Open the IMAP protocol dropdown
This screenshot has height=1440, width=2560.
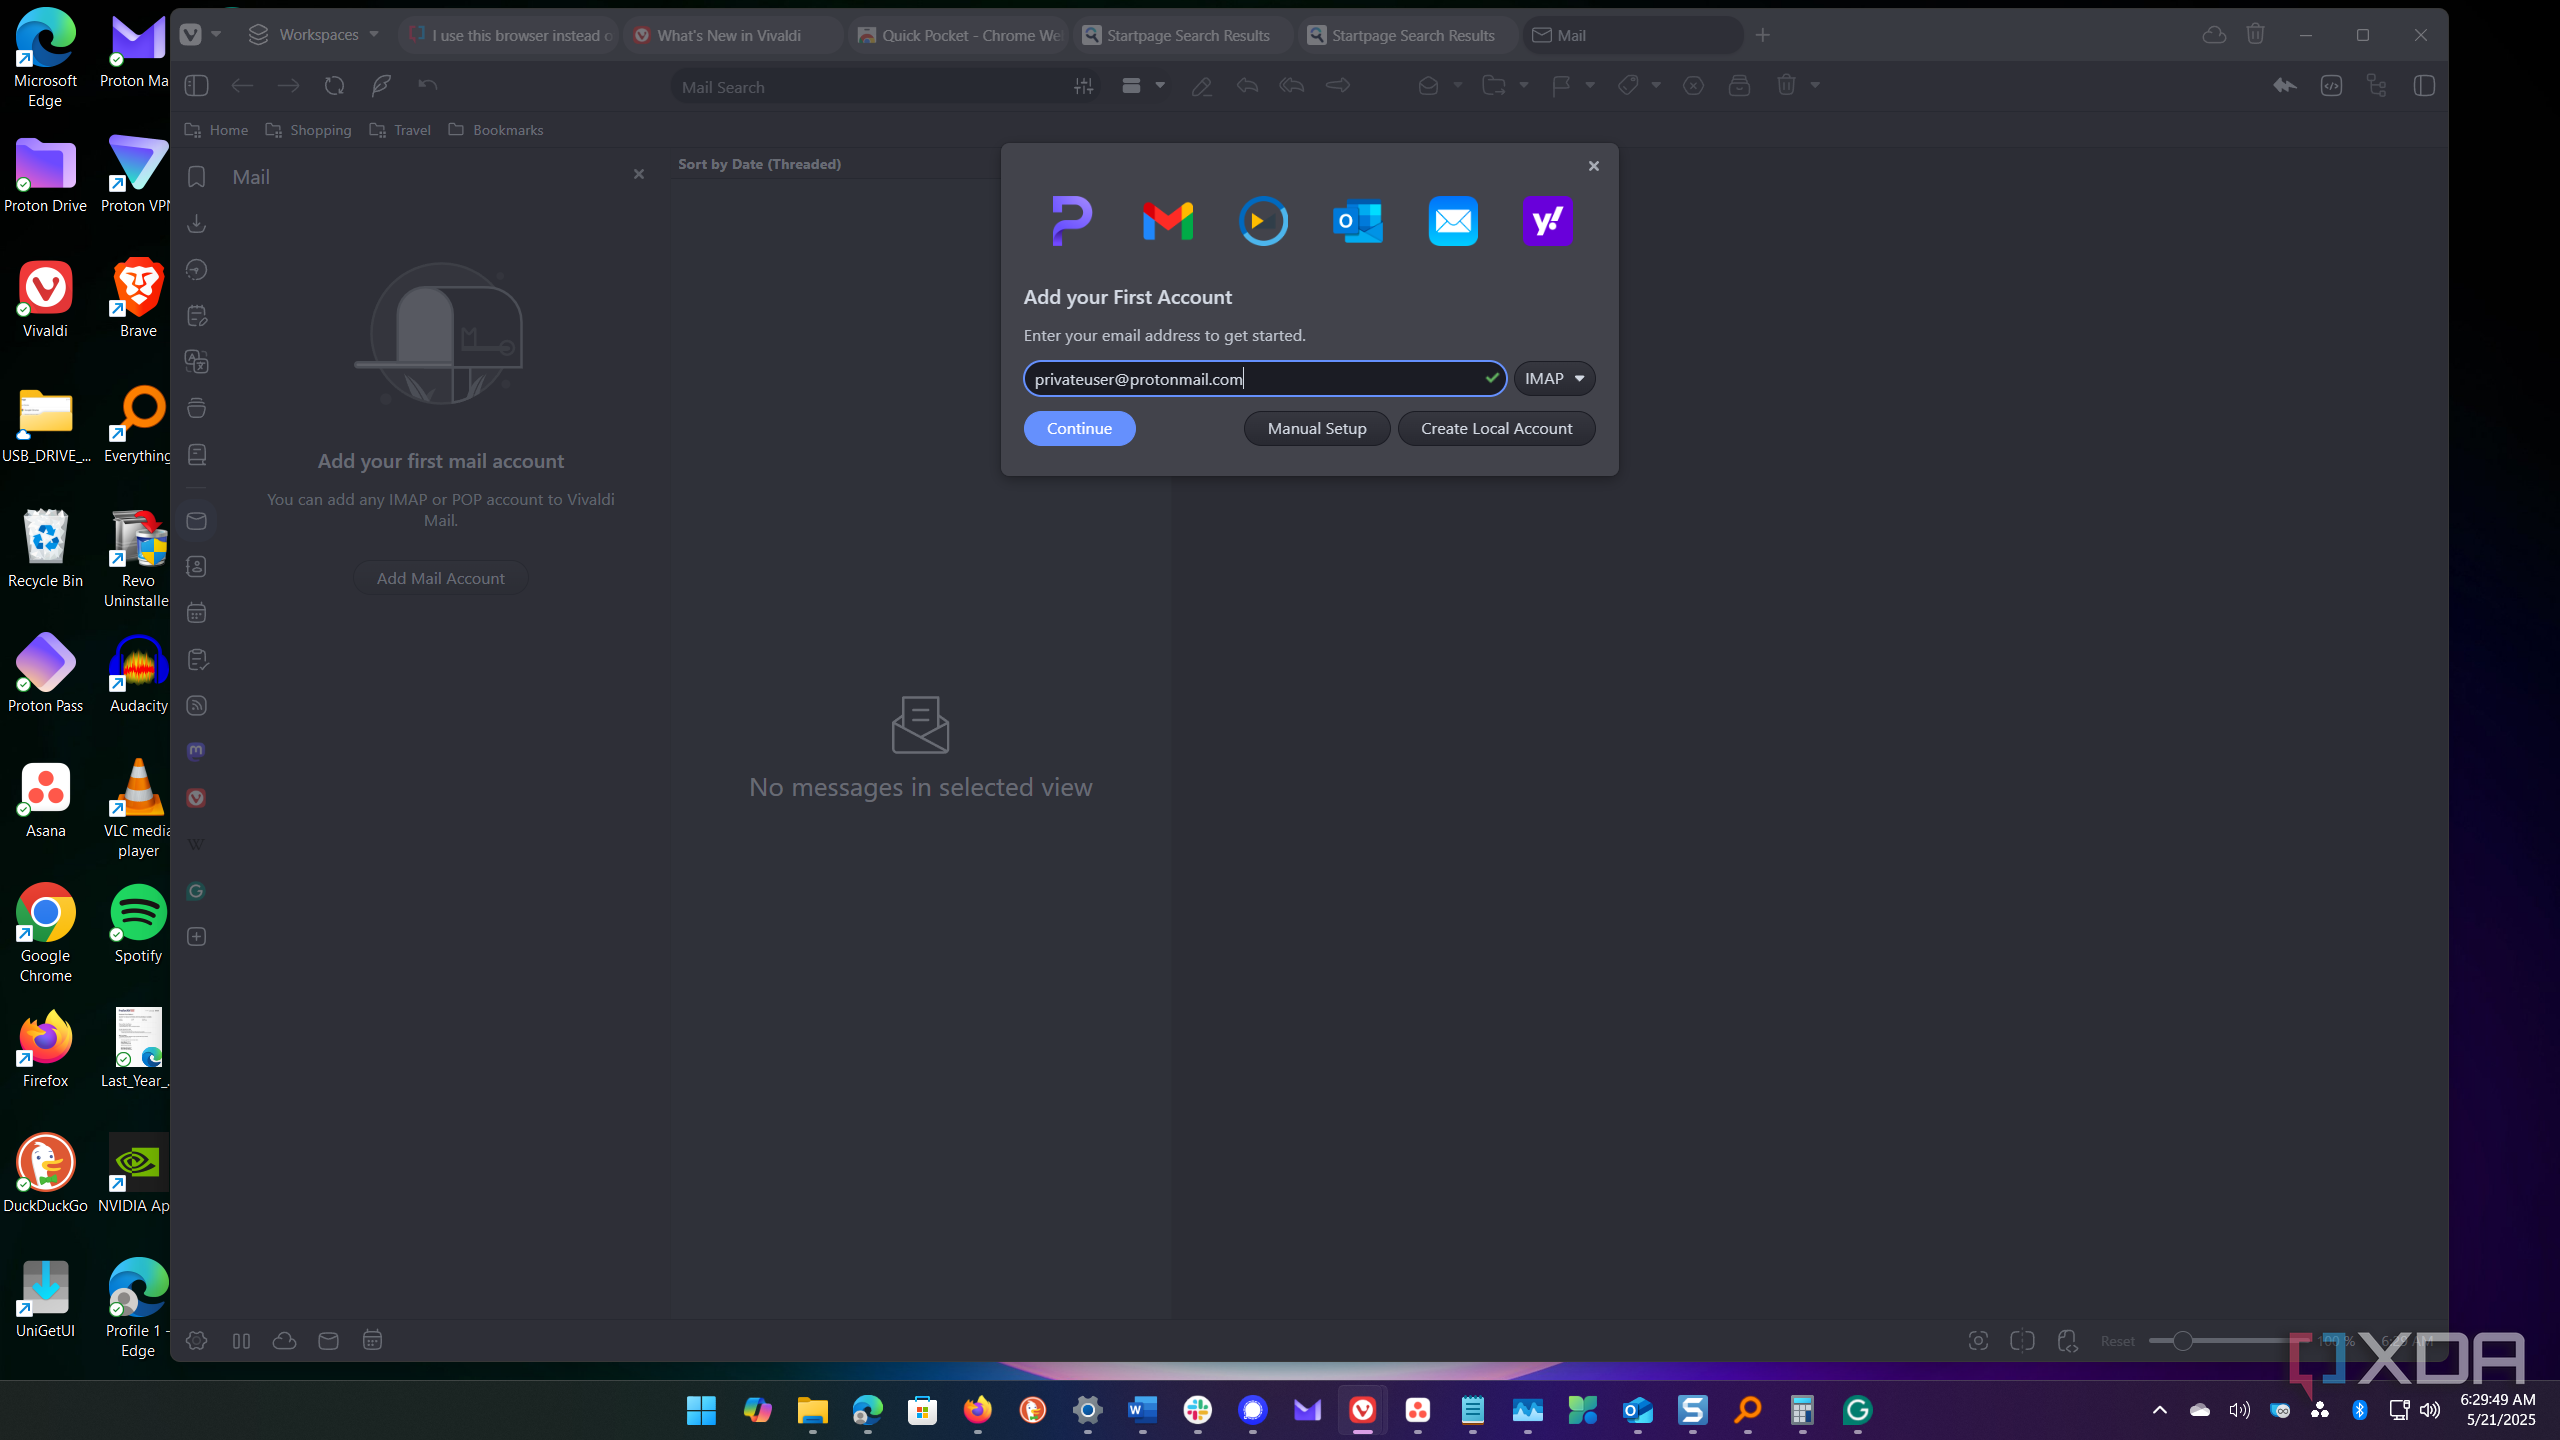click(1554, 378)
